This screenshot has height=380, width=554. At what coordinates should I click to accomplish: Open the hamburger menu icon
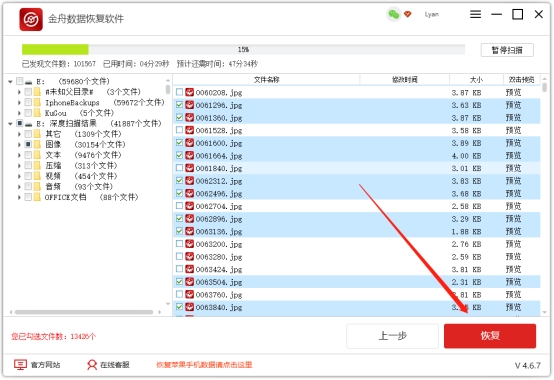[476, 14]
